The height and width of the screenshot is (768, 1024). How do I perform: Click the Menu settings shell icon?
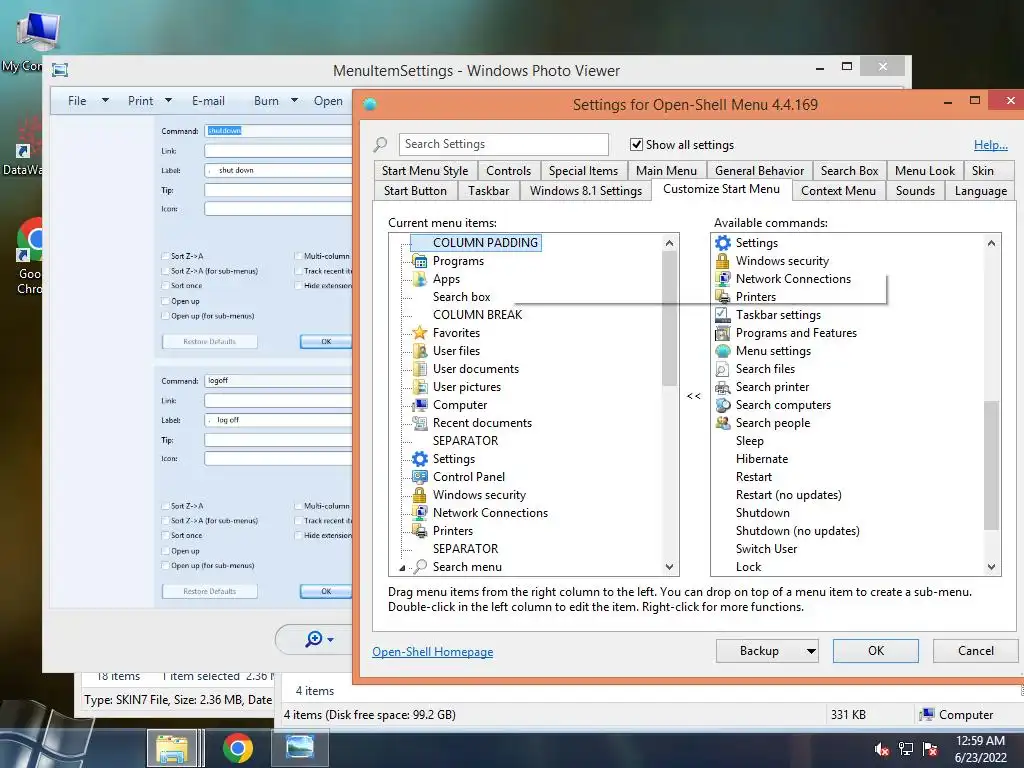coord(722,351)
